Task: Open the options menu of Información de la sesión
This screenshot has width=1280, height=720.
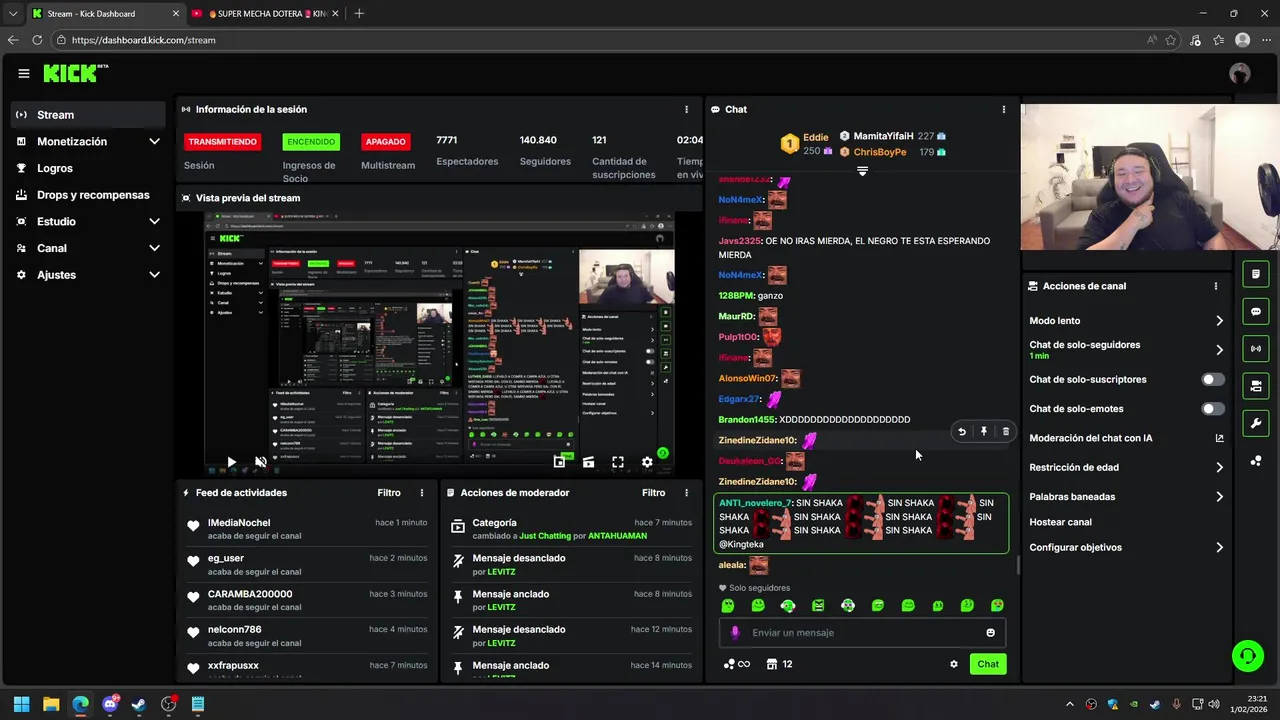Action: click(686, 109)
